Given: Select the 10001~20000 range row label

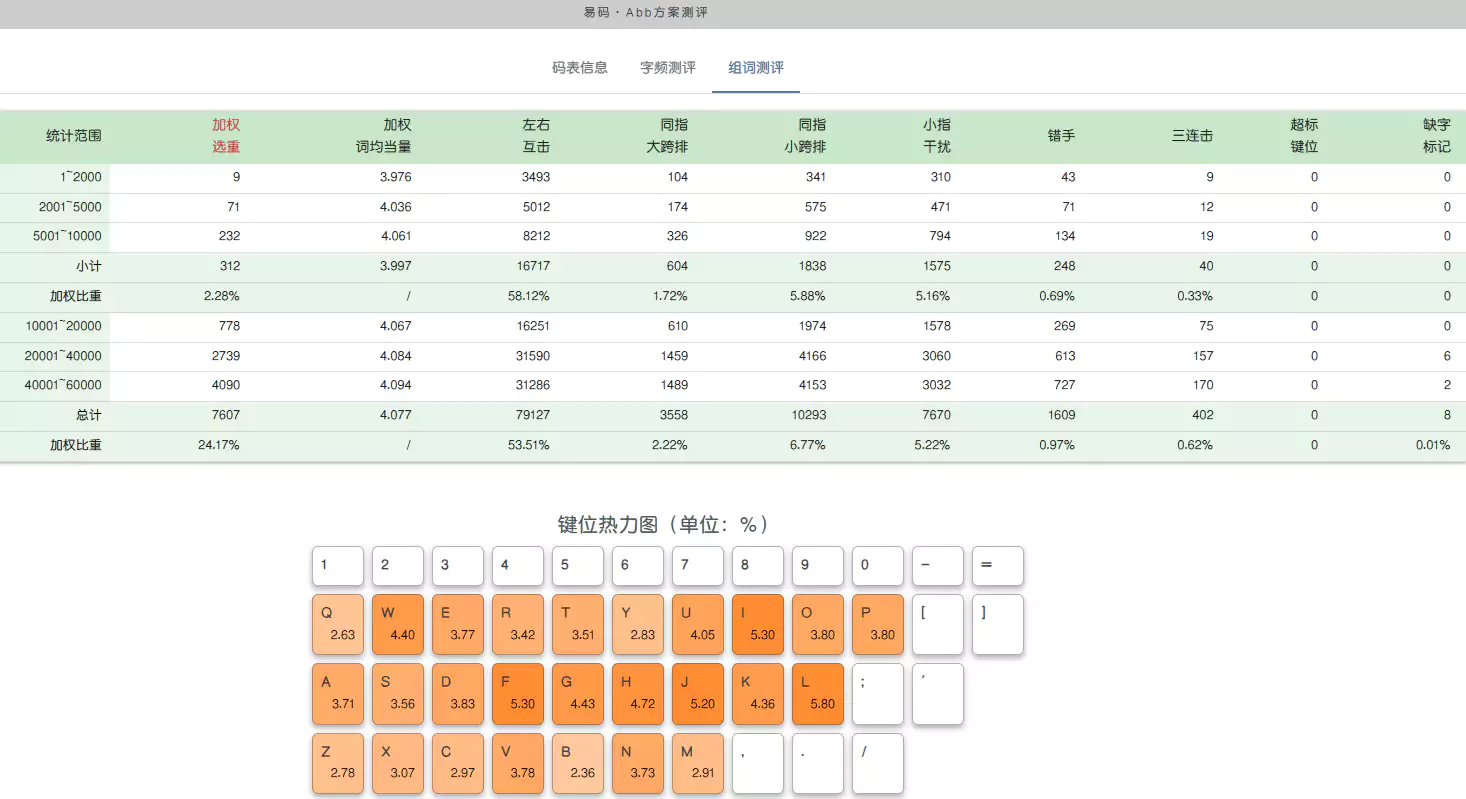Looking at the screenshot, I should 62,326.
